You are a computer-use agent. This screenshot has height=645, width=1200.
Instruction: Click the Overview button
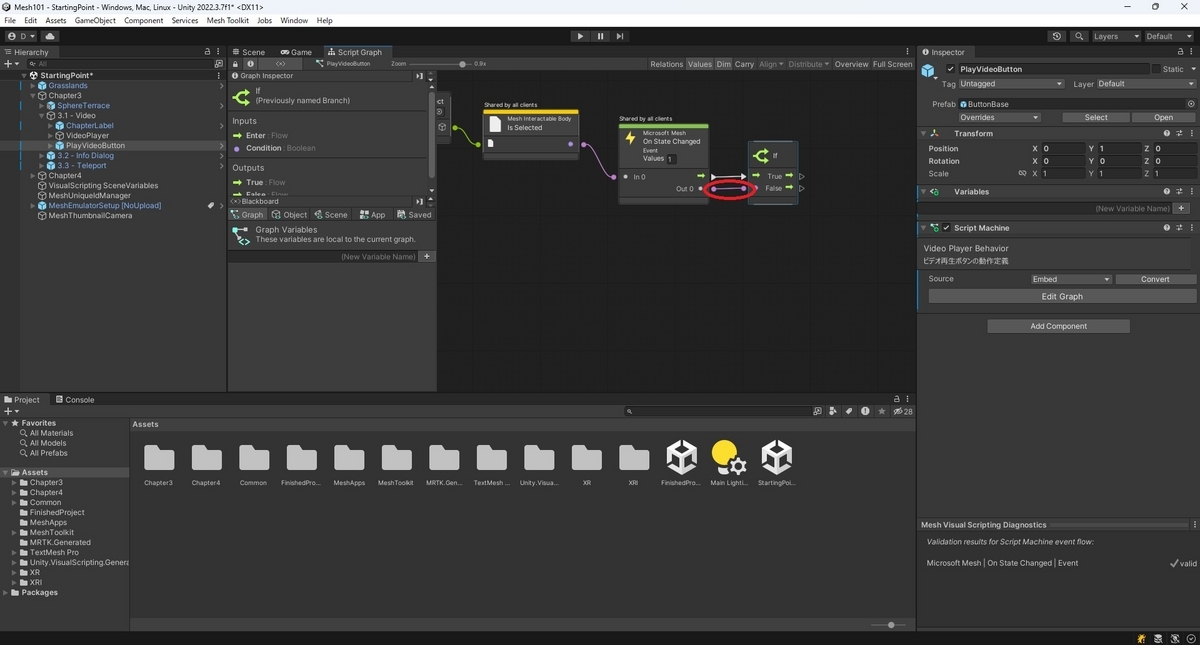851,64
